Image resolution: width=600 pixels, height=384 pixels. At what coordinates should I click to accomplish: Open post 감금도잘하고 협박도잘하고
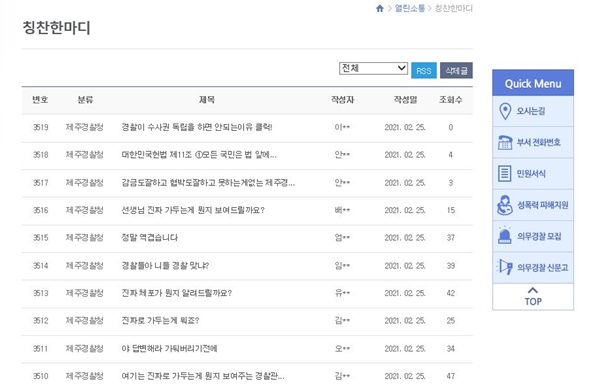tap(208, 183)
